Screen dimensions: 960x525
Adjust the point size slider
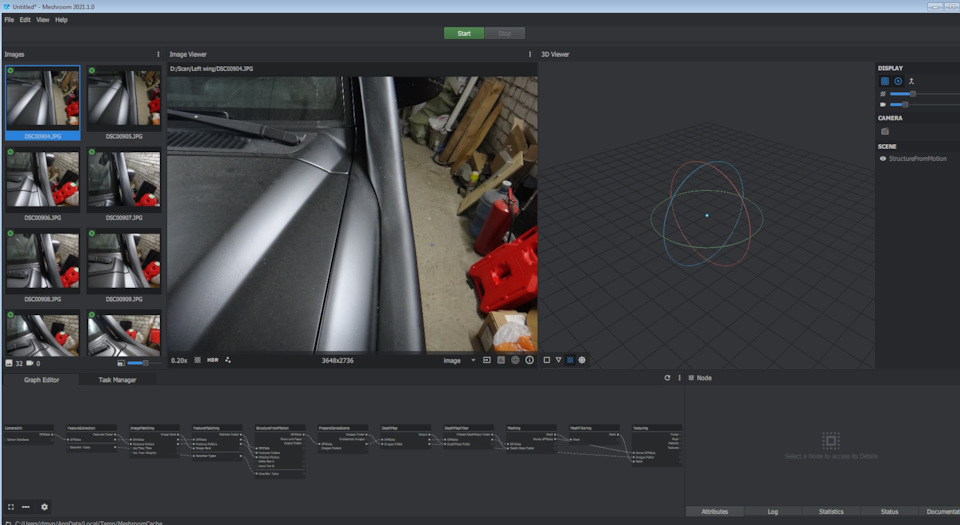click(924, 94)
